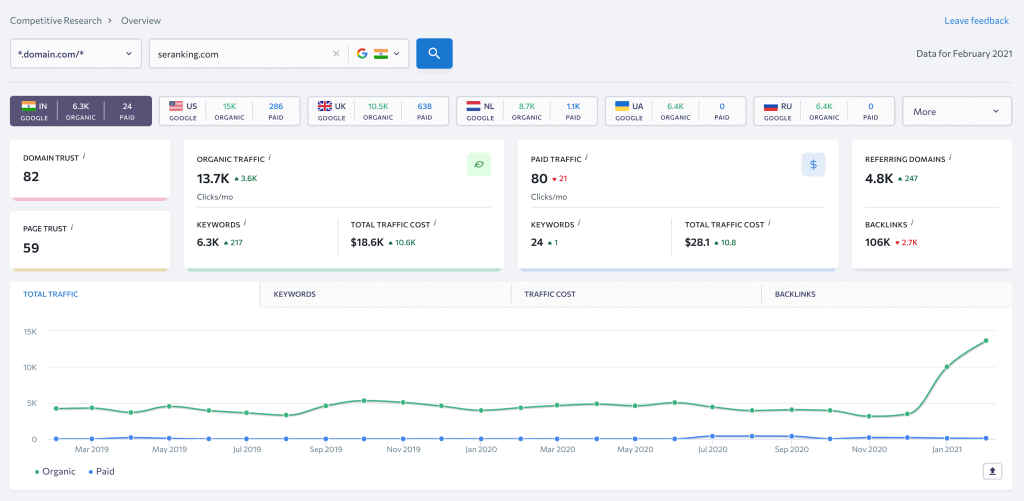Image resolution: width=1024 pixels, height=501 pixels.
Task: Click the blue search magnifier button
Action: 434,54
